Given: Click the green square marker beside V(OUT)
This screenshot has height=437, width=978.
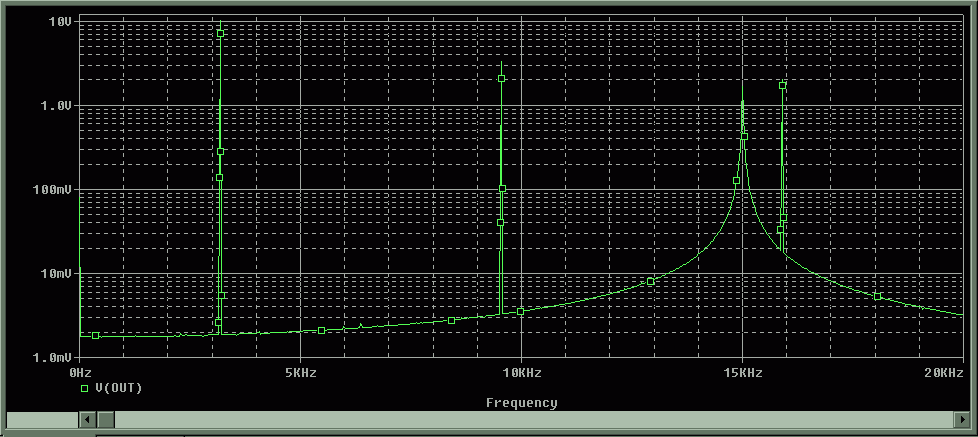Looking at the screenshot, I should coord(85,387).
